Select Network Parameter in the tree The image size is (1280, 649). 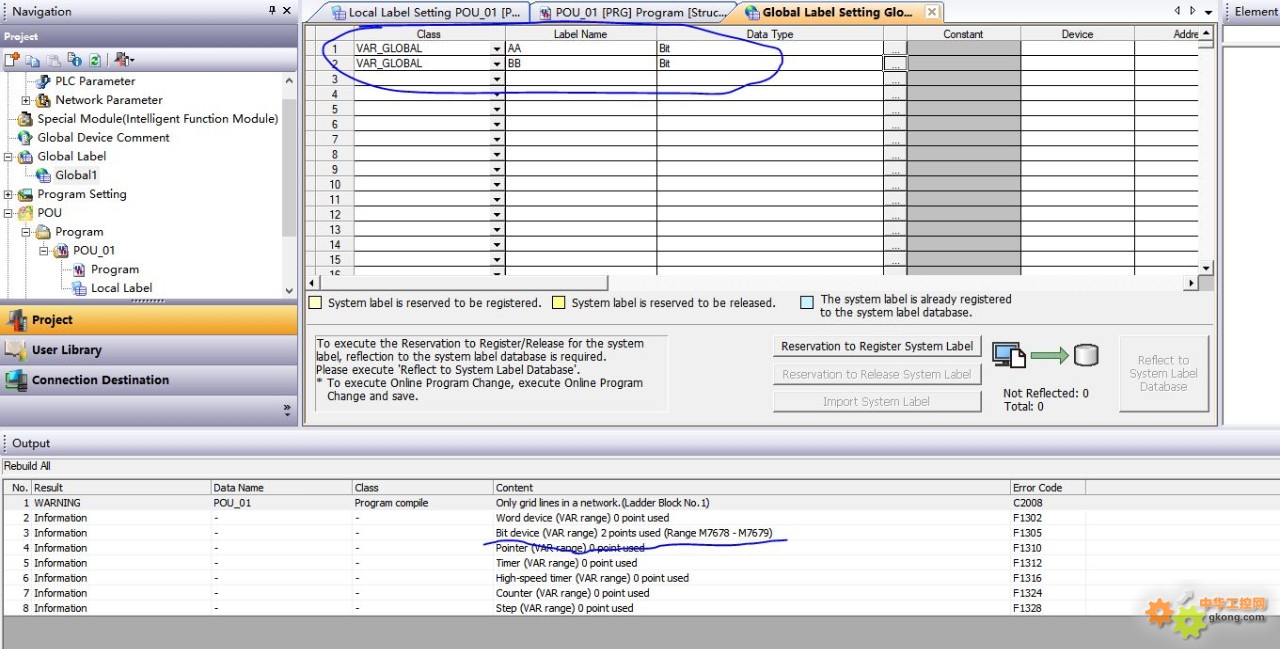[109, 100]
